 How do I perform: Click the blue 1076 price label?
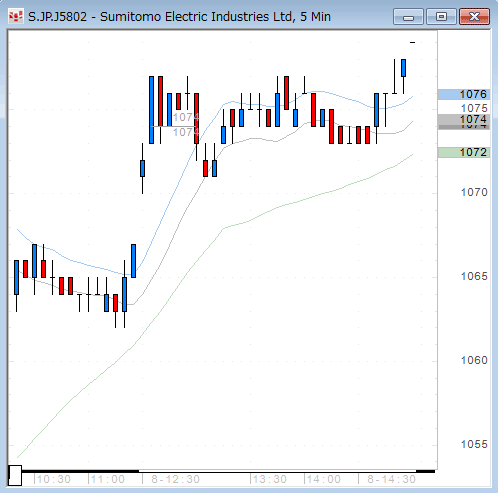(x=464, y=94)
